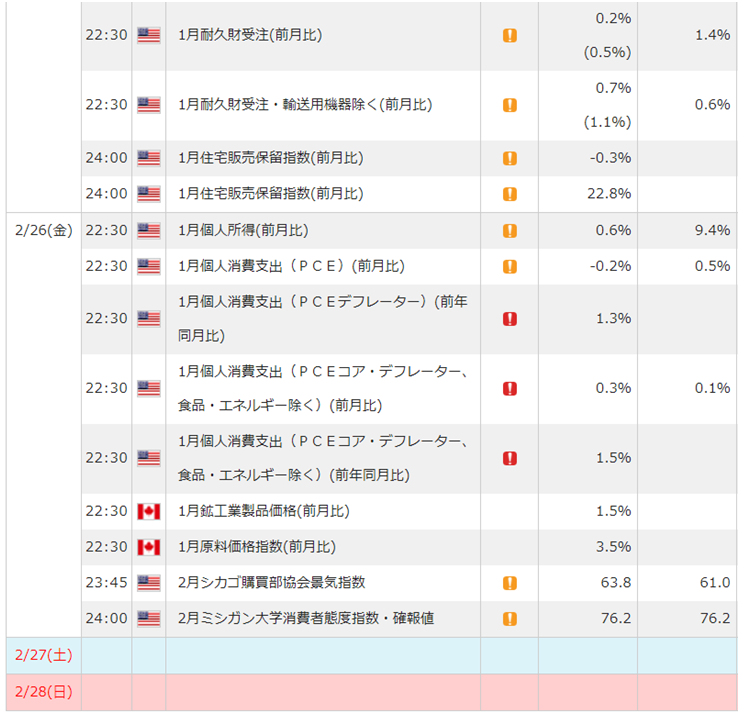This screenshot has height=715, width=740.
Task: Click the red importance icon for PCEコア・デフレーター(前月比)
Action: click(x=510, y=389)
